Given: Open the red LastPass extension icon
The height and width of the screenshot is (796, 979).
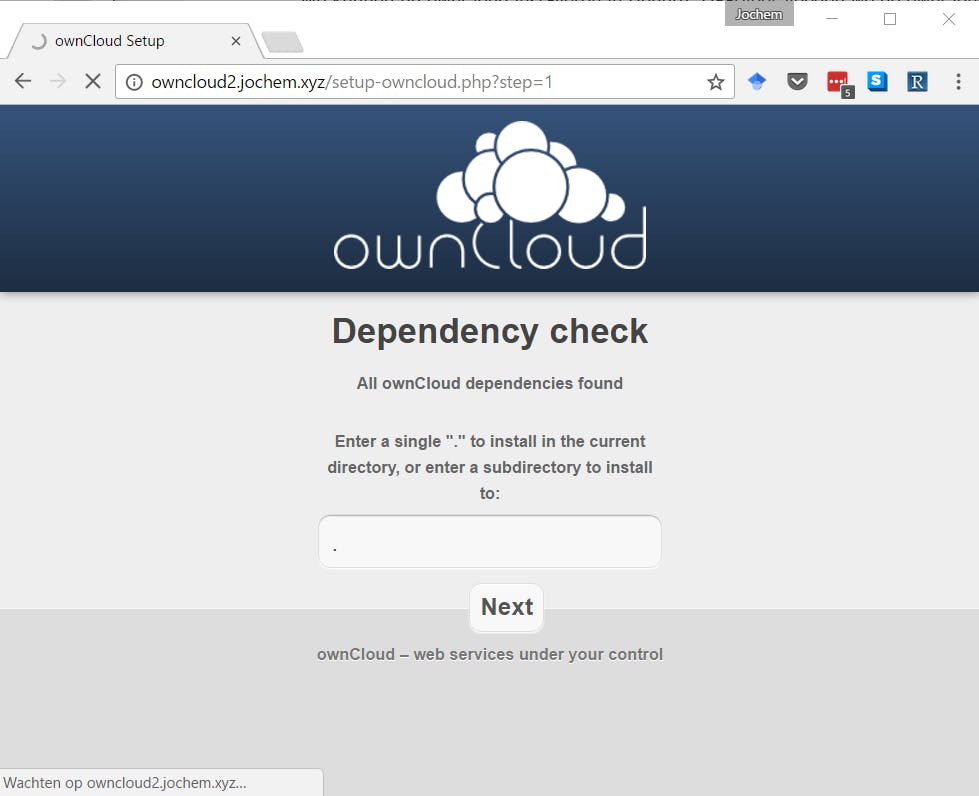Looking at the screenshot, I should coord(839,83).
